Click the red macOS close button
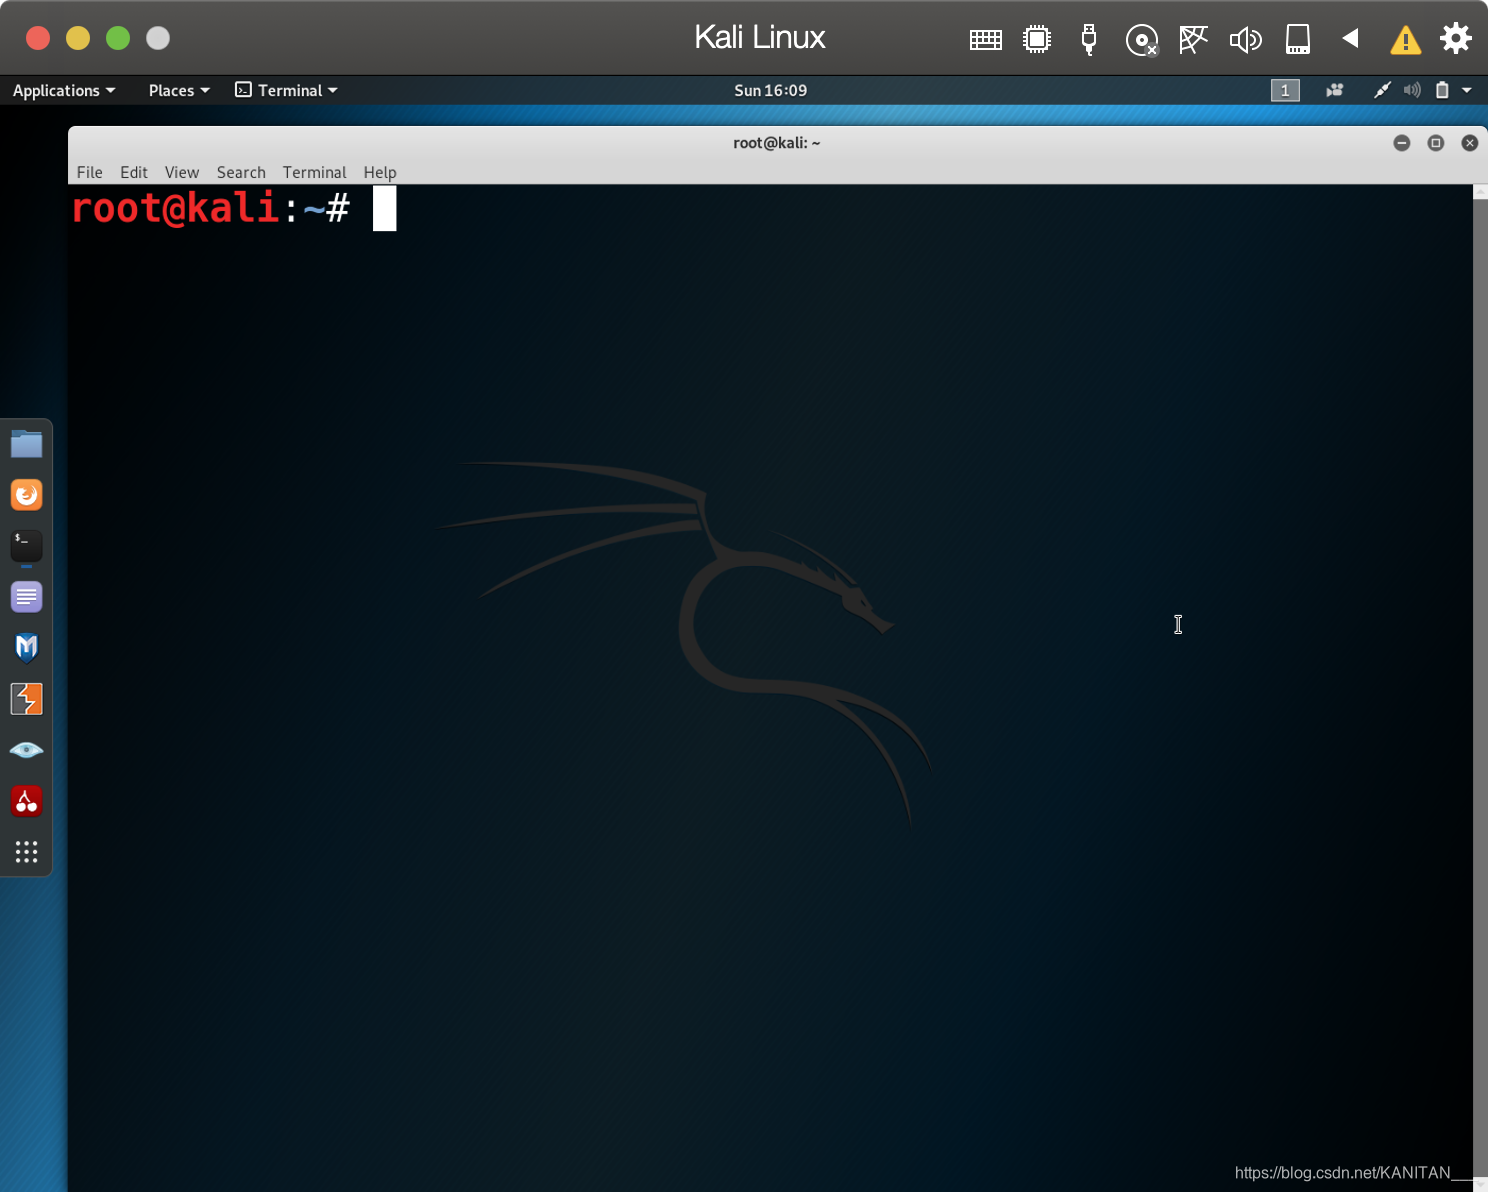The height and width of the screenshot is (1192, 1488). [38, 38]
